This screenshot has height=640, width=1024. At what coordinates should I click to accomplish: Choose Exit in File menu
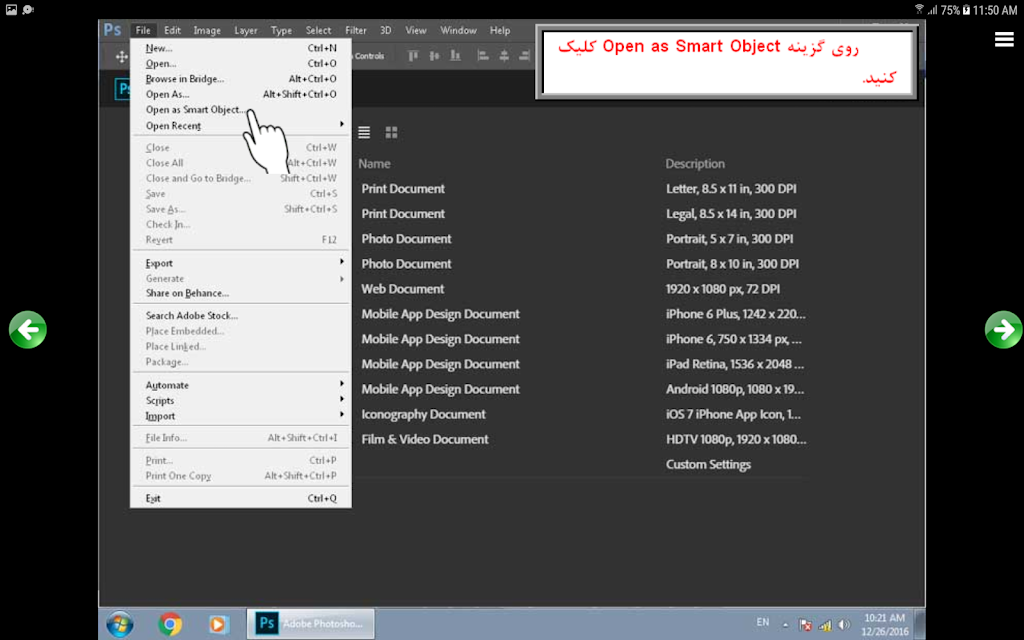click(x=241, y=498)
